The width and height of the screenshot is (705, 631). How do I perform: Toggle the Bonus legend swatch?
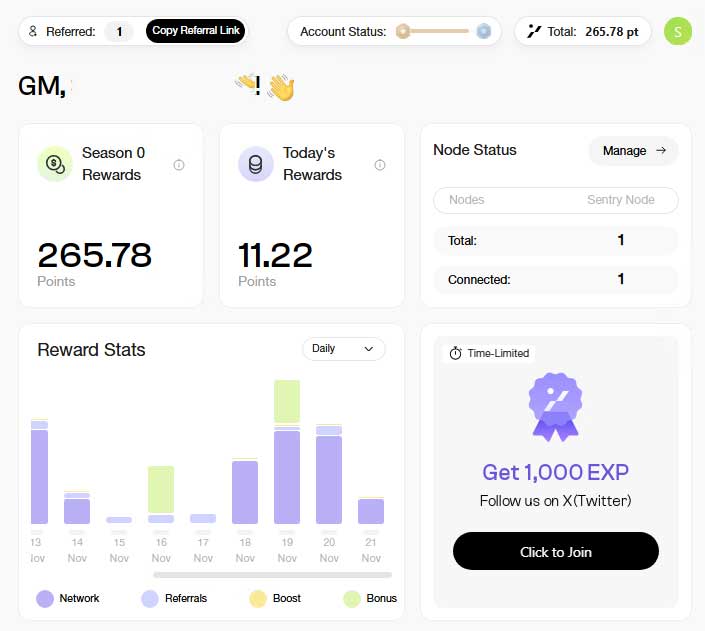click(352, 599)
